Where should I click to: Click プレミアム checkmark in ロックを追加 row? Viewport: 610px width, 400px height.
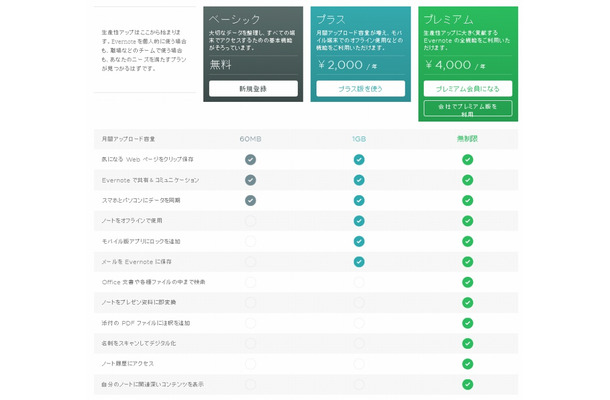(x=468, y=241)
